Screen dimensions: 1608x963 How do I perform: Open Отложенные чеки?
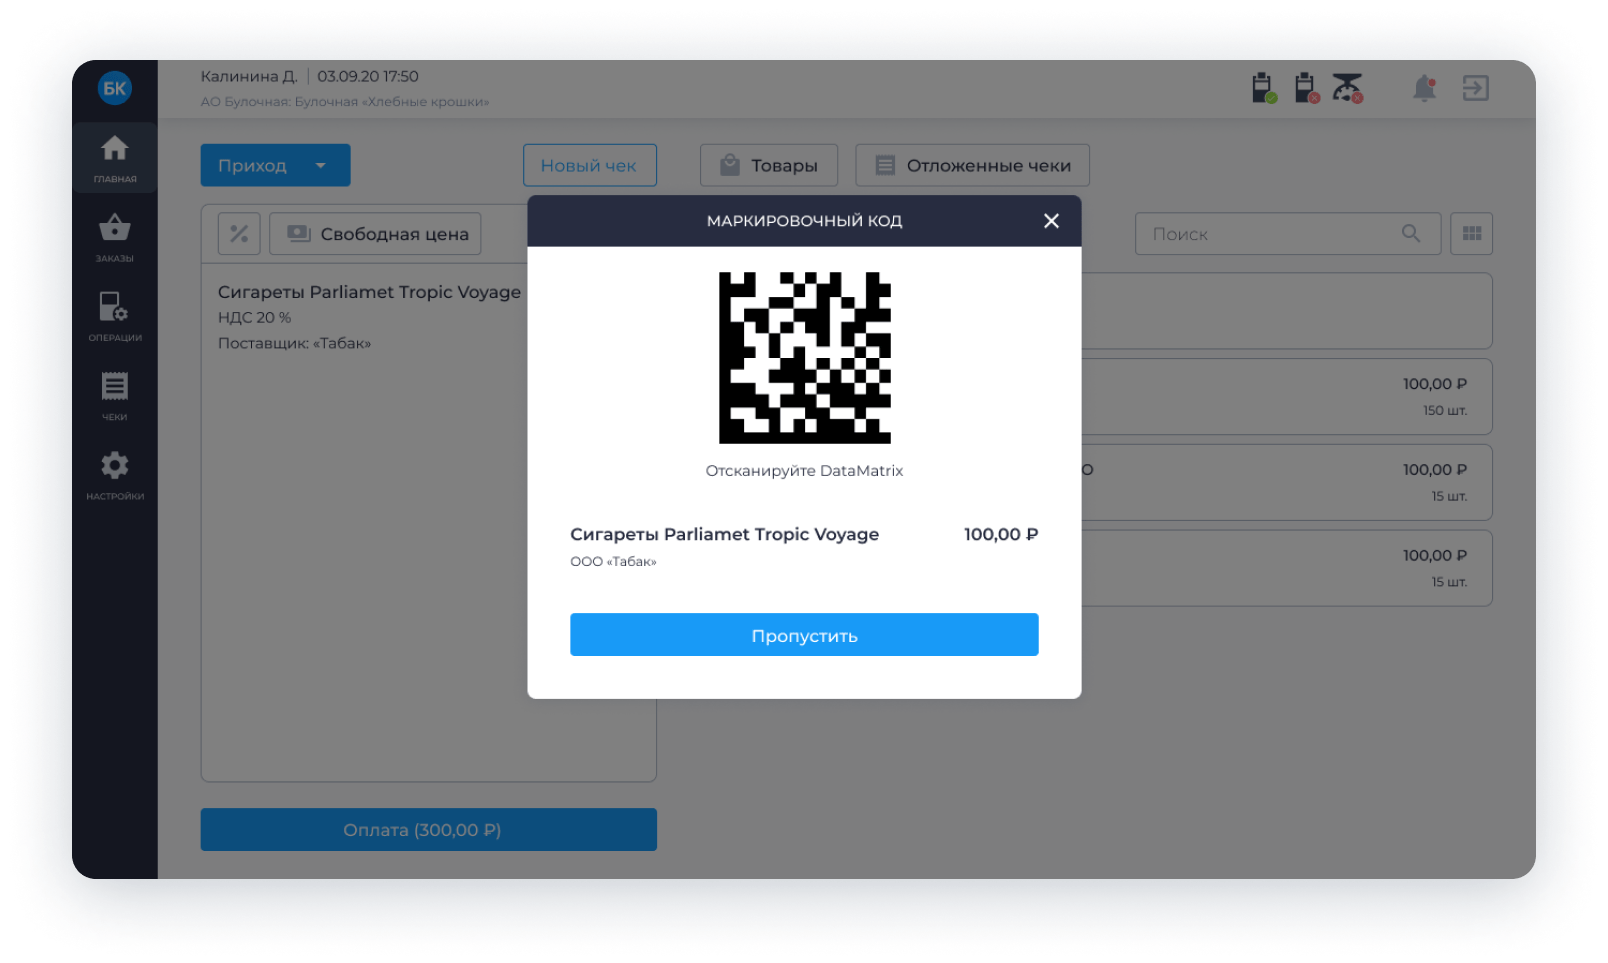click(x=972, y=165)
